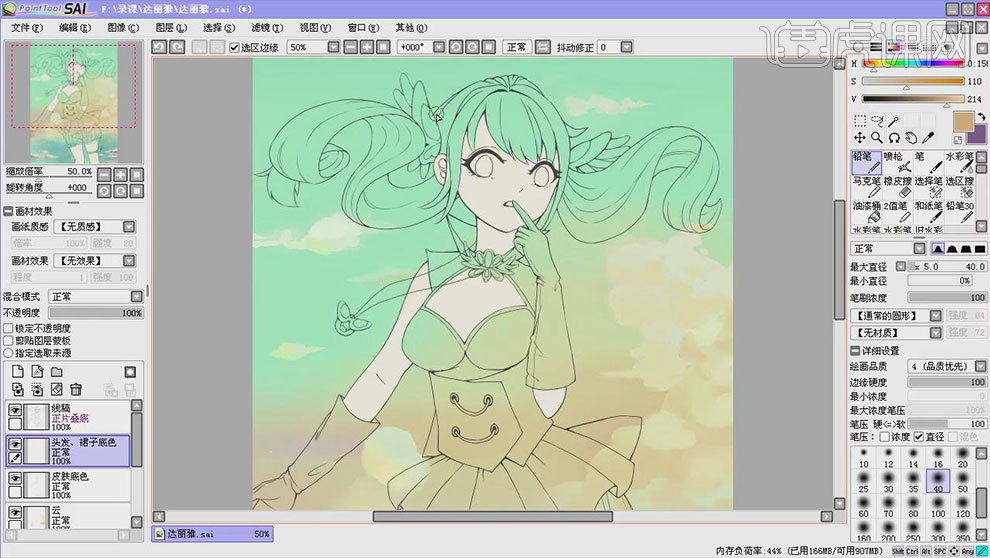This screenshot has height=558, width=990.
Task: Select the 和纸笔 washi brush tool
Action: 928,211
